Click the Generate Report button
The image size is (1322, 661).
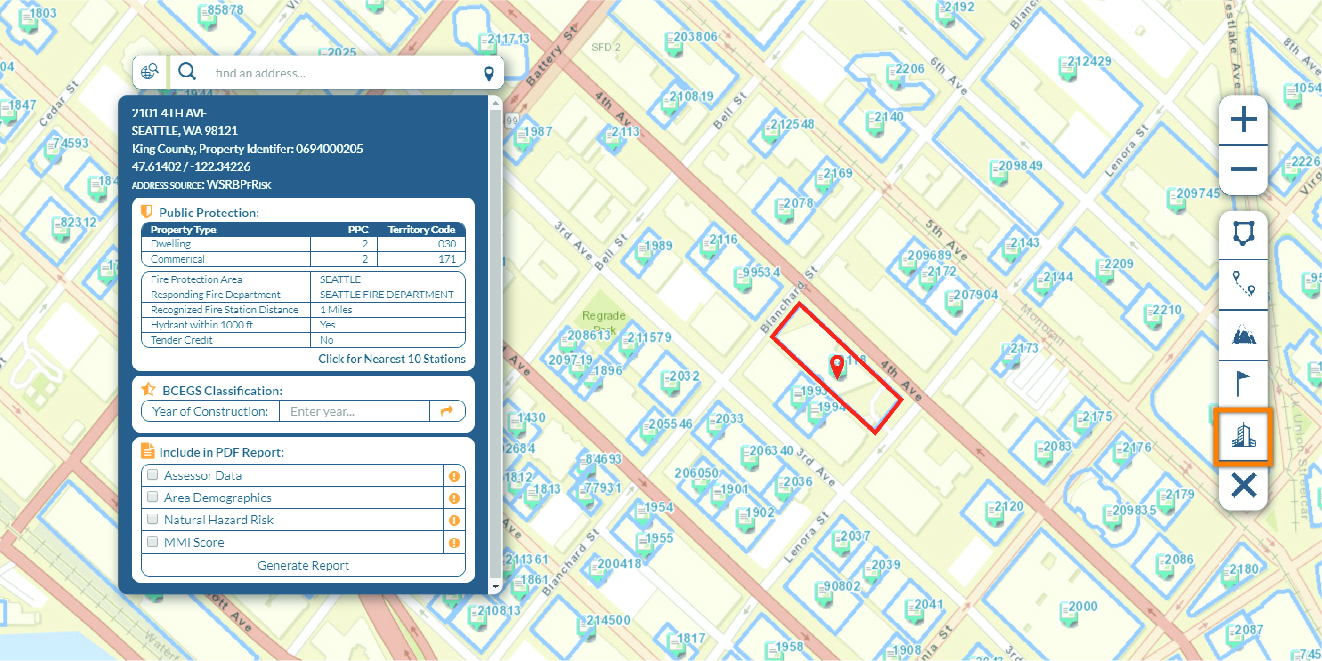click(x=303, y=566)
